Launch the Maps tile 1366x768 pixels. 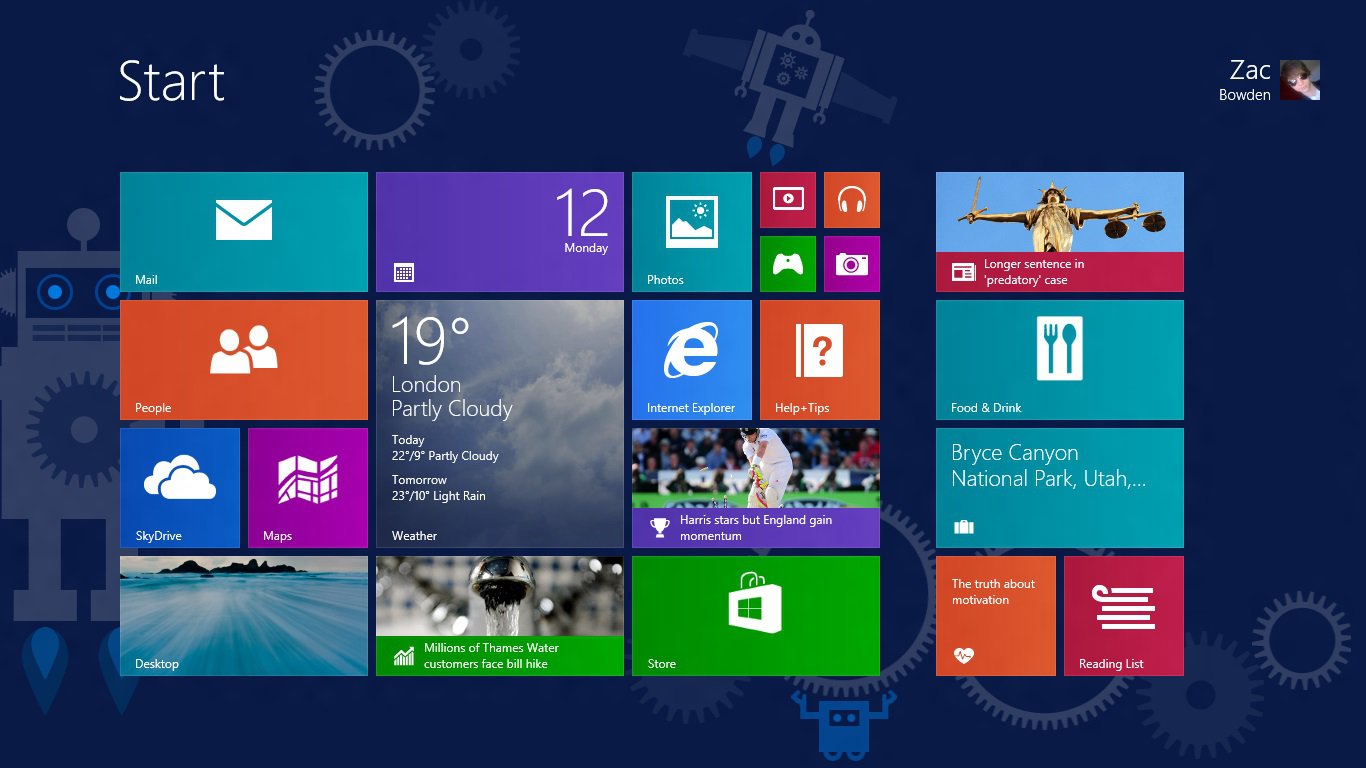pos(308,488)
